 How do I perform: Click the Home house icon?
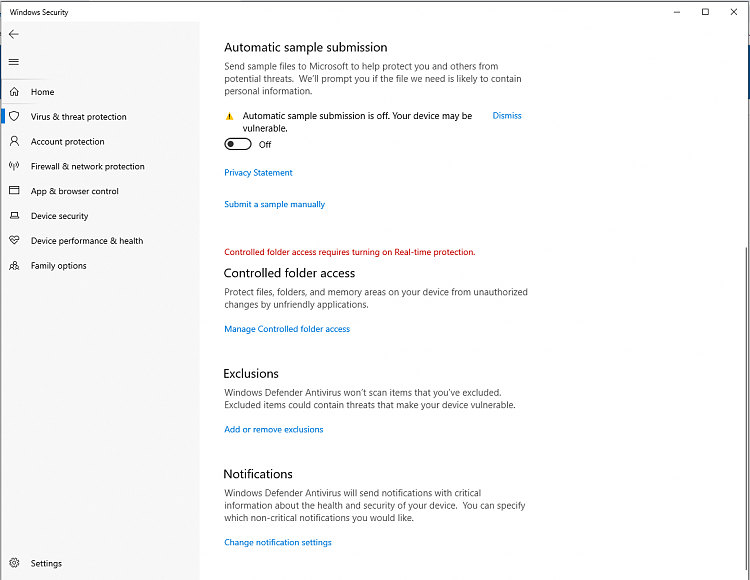click(x=14, y=91)
